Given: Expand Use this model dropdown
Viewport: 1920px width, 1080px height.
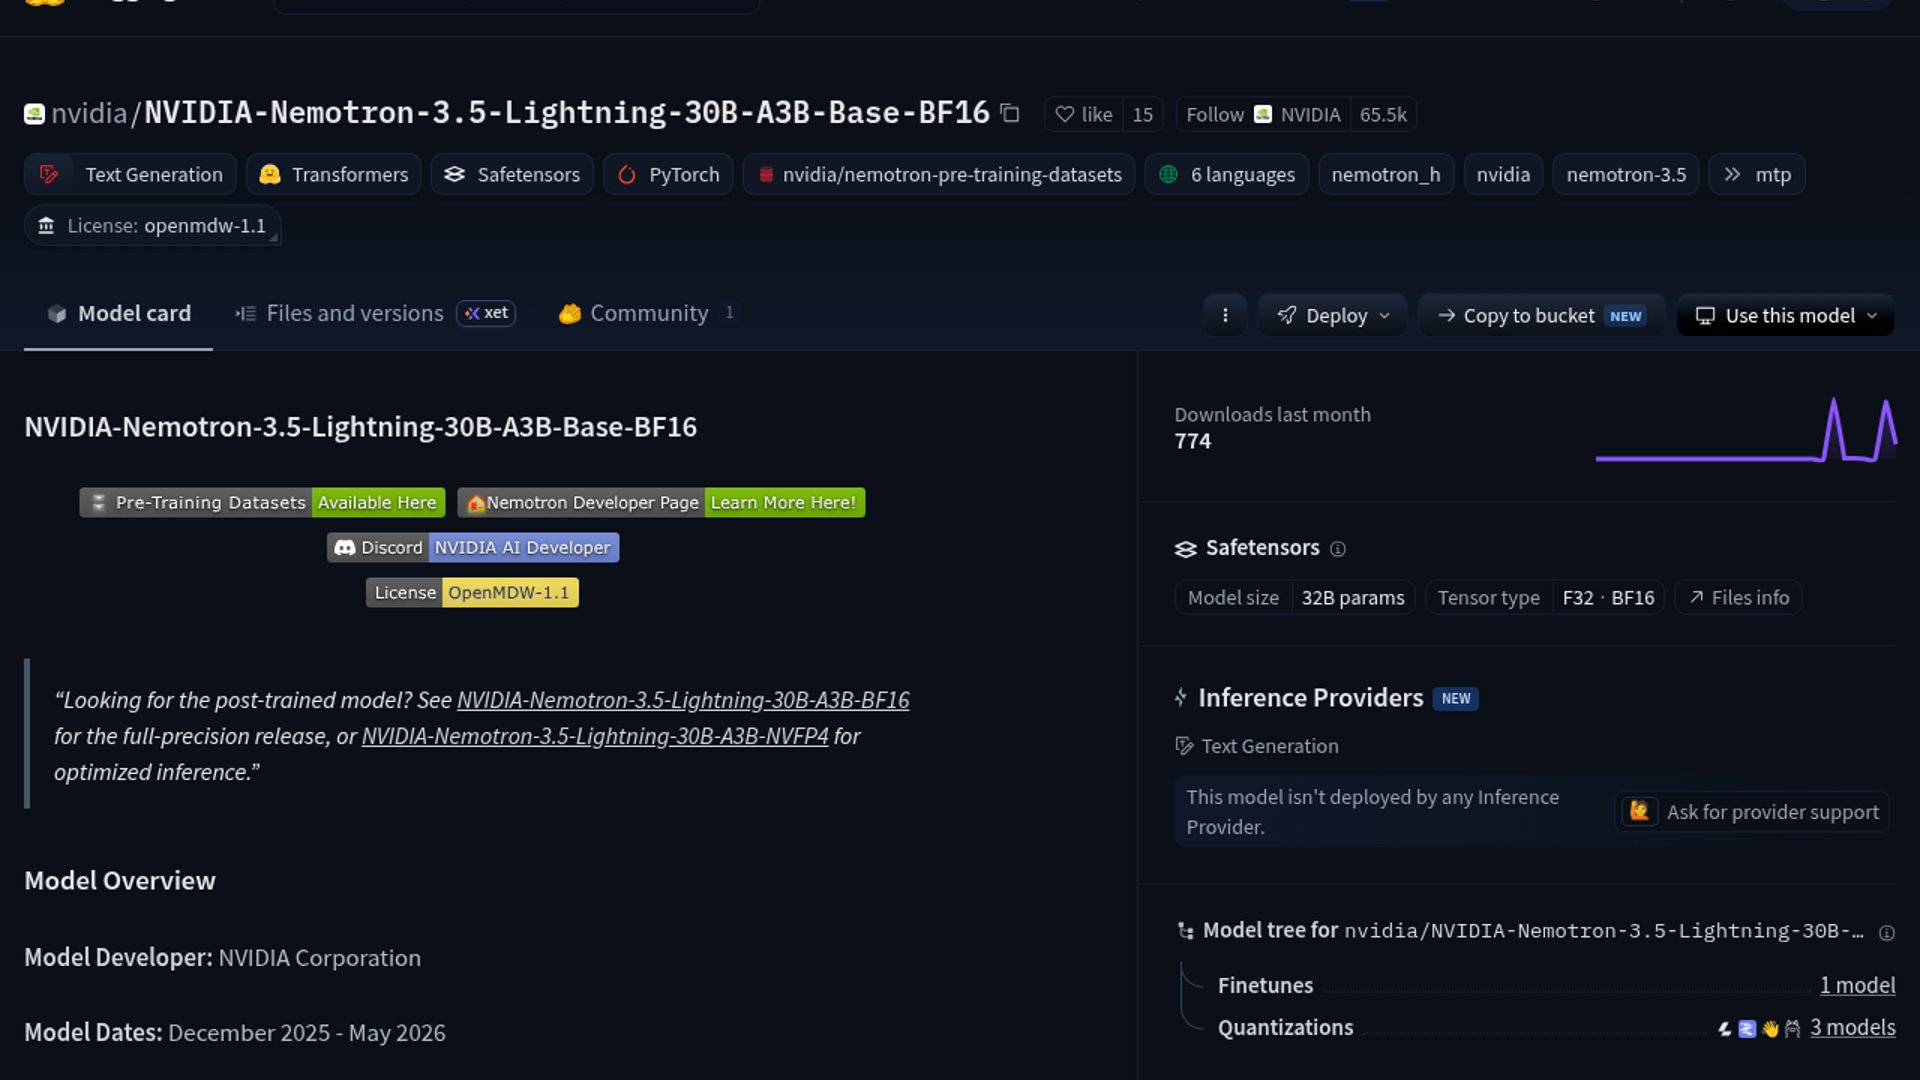Looking at the screenshot, I should coord(1786,316).
